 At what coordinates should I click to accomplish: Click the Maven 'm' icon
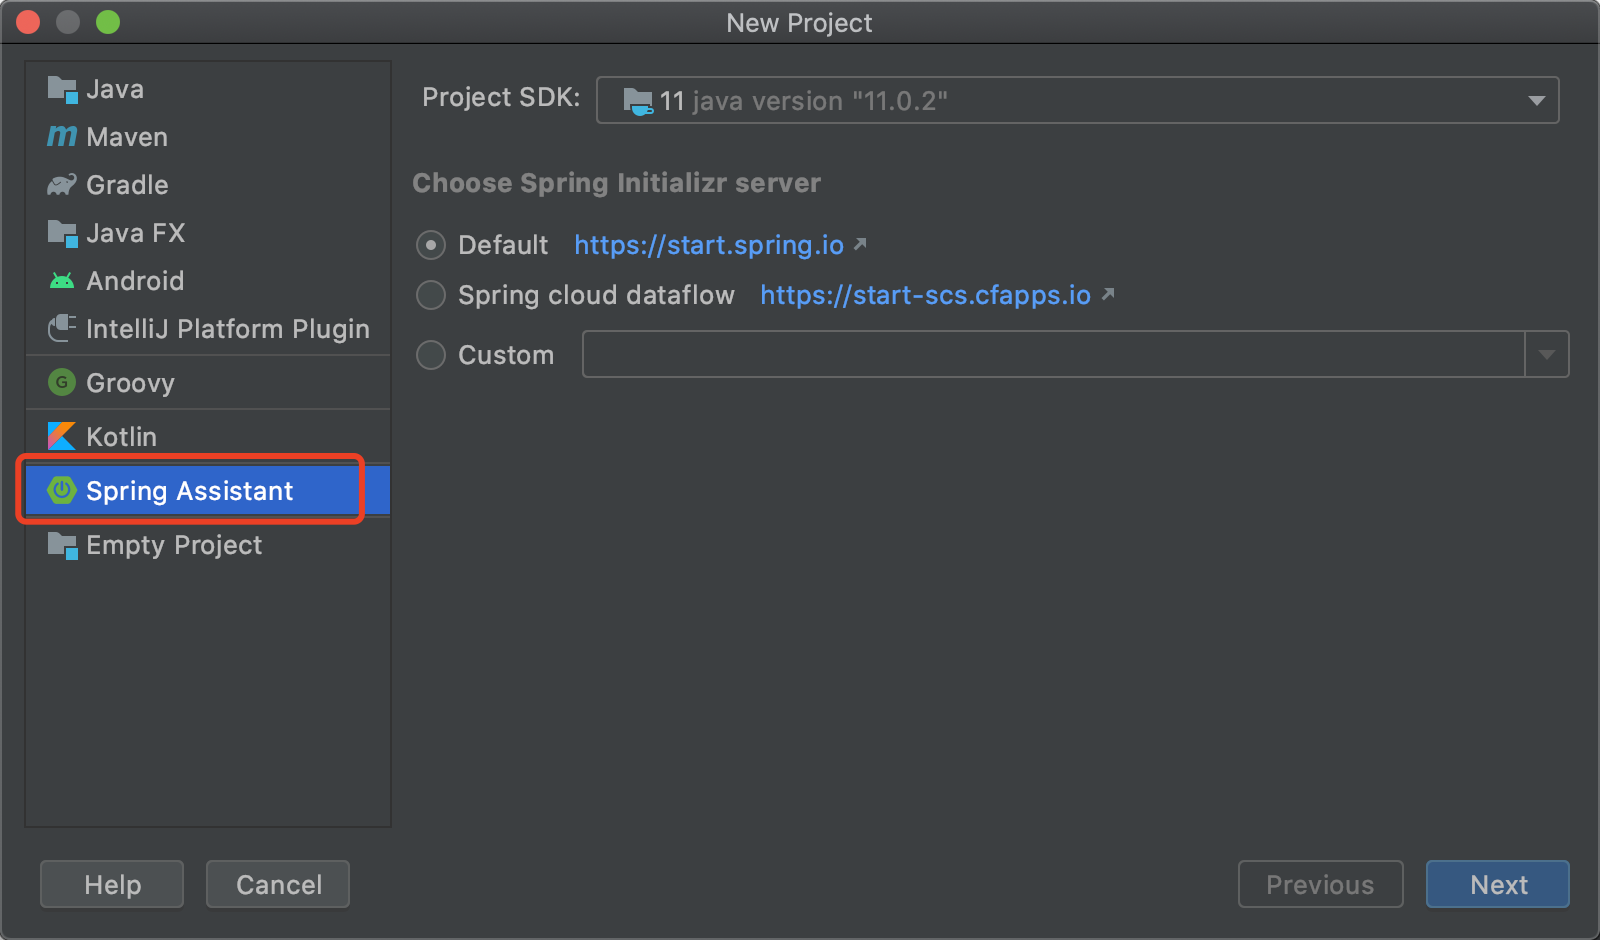tap(62, 137)
